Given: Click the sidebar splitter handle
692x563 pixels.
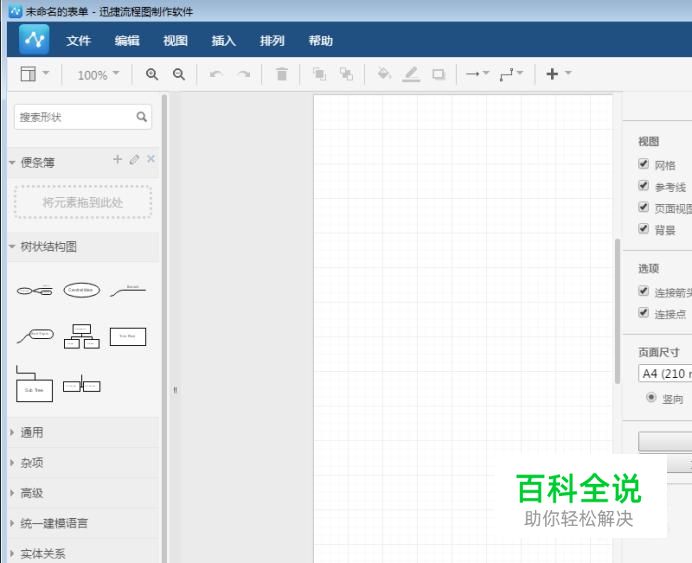Looking at the screenshot, I should click(x=175, y=390).
